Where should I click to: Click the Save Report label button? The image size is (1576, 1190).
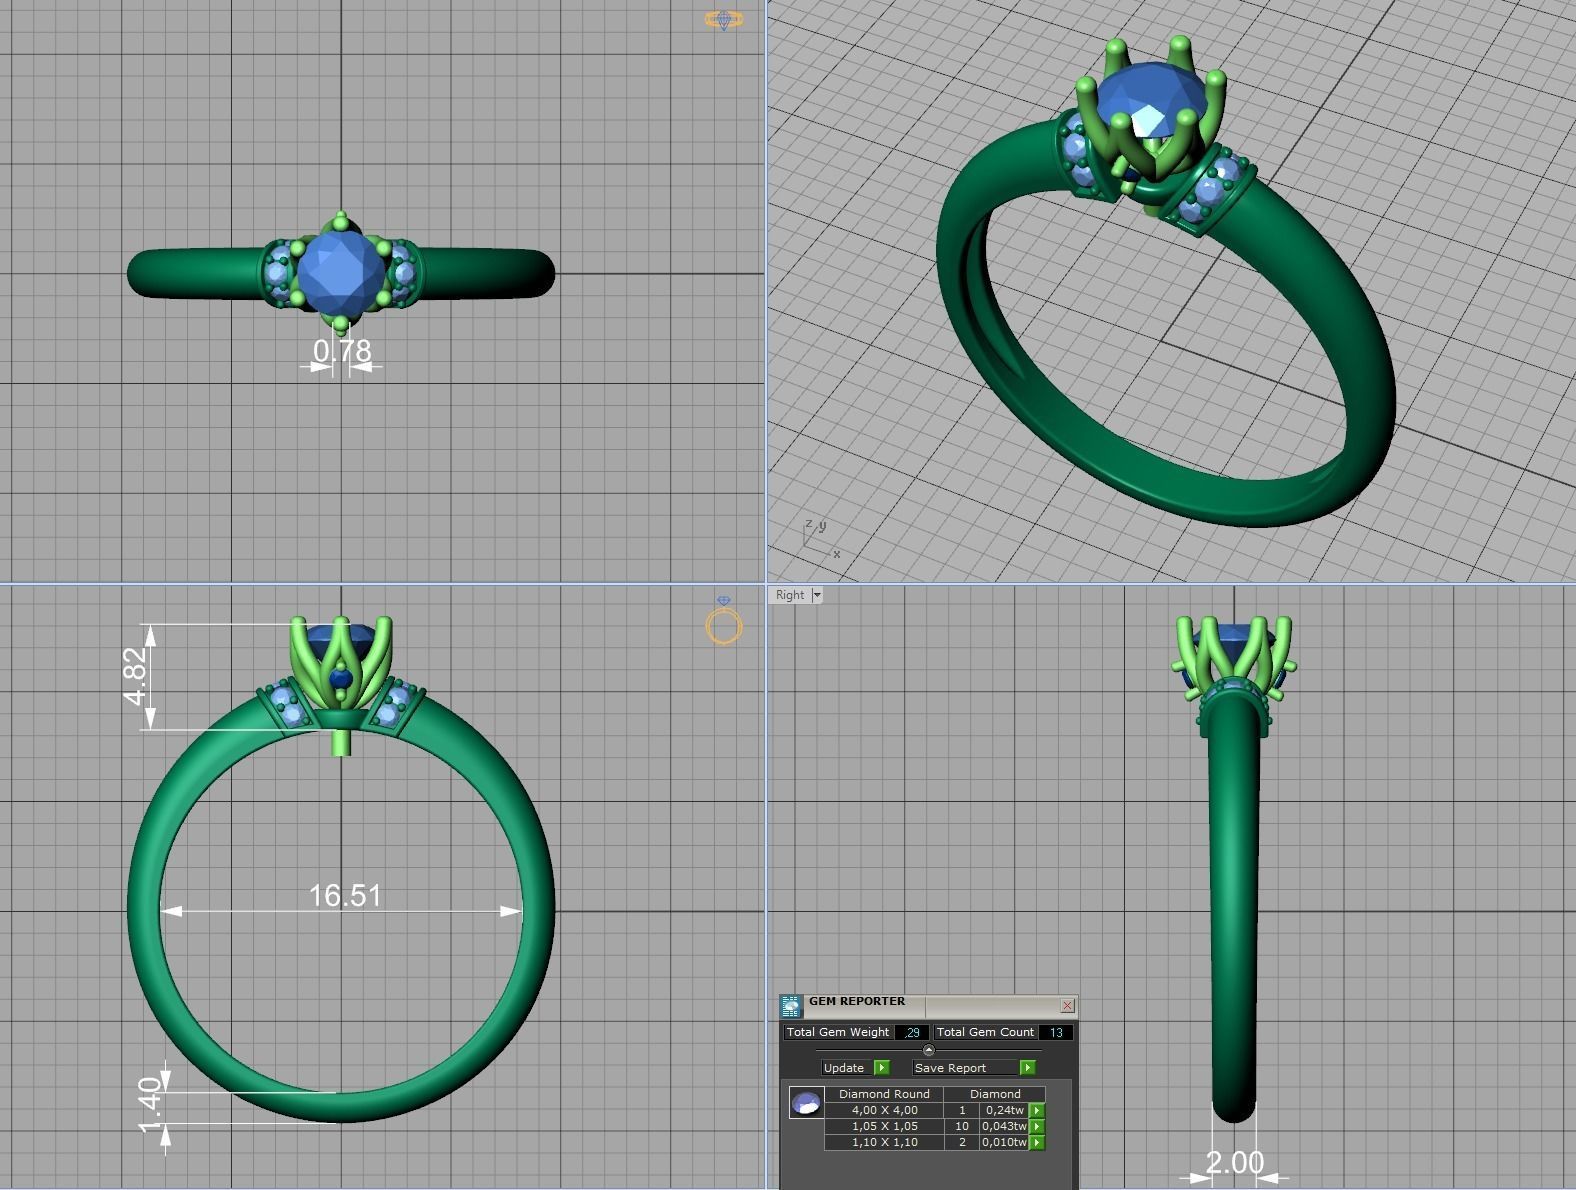[x=965, y=1068]
